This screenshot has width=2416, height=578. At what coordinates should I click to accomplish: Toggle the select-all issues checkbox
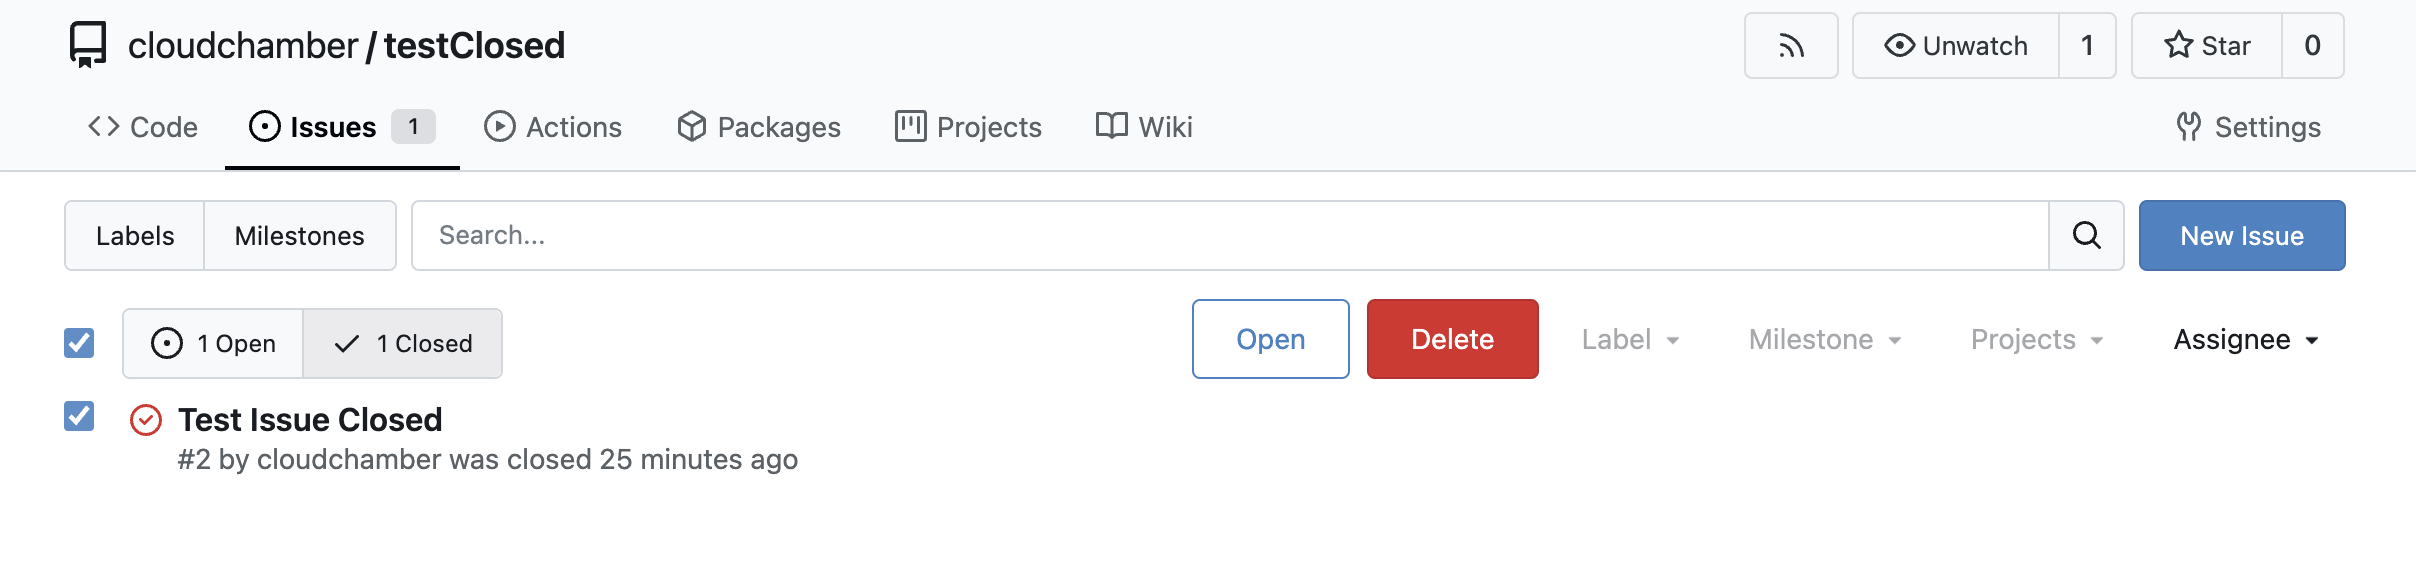(x=79, y=343)
